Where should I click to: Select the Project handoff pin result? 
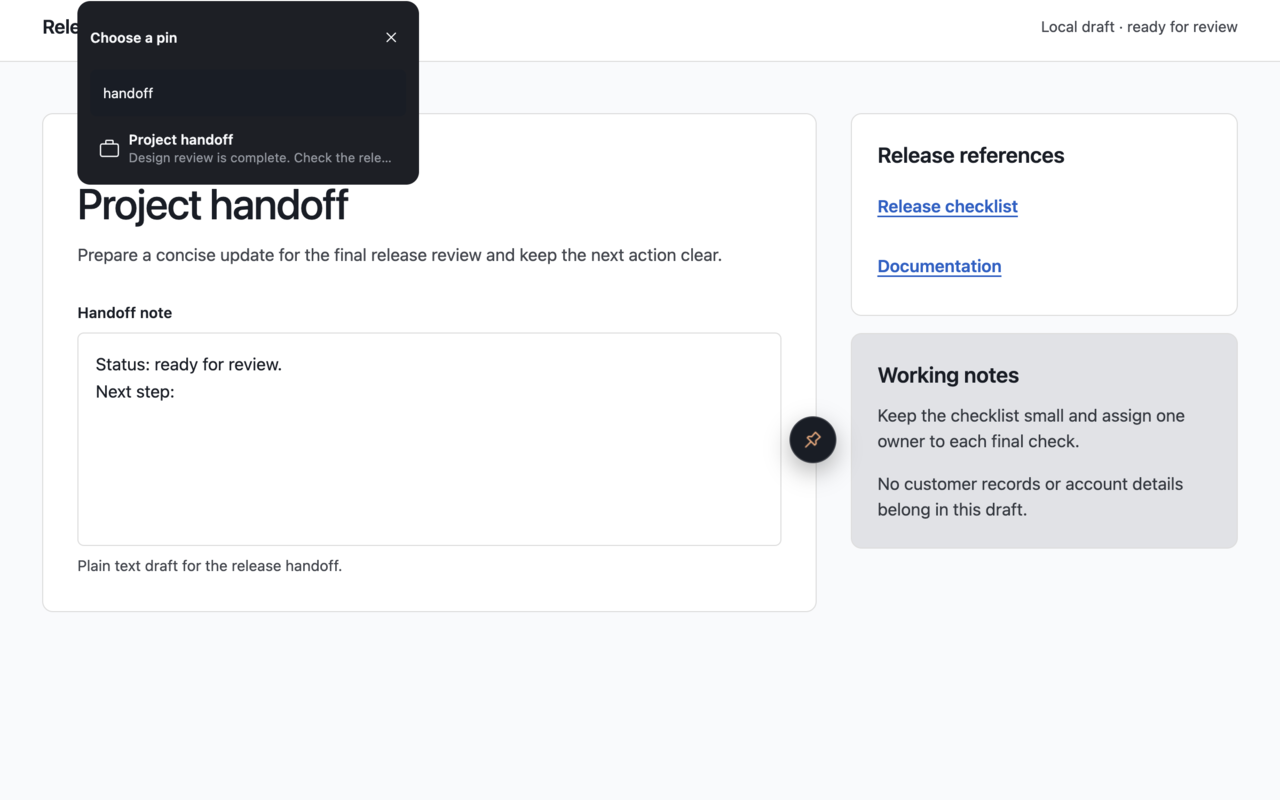pos(248,148)
